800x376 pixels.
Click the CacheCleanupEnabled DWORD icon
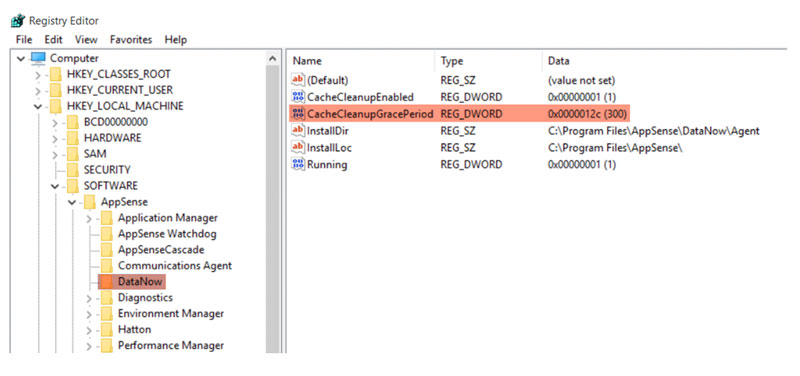pyautogui.click(x=298, y=97)
